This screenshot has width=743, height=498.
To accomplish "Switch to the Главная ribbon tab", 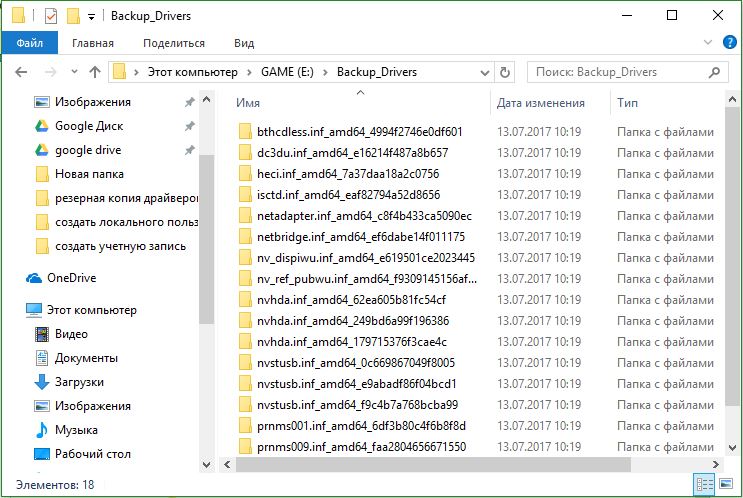I will tap(93, 43).
